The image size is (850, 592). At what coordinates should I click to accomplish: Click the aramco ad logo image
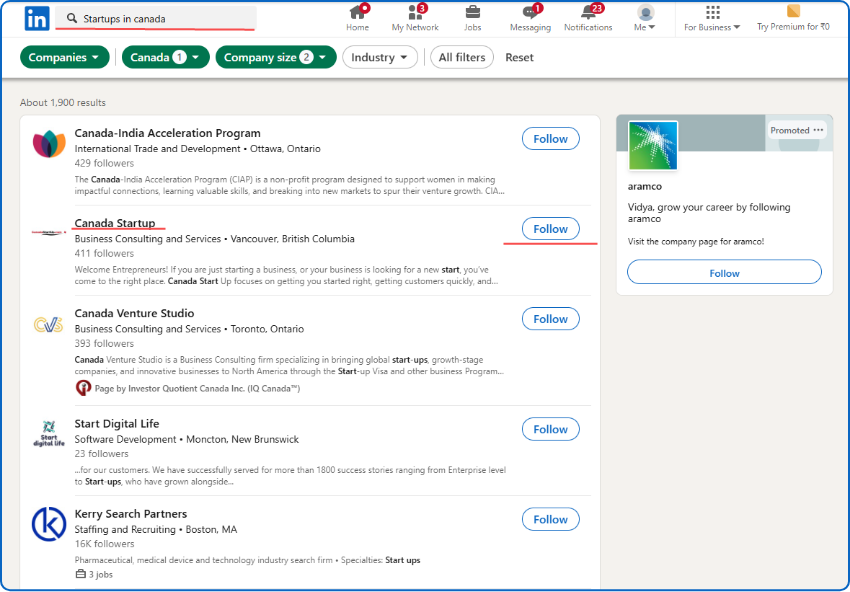click(653, 145)
